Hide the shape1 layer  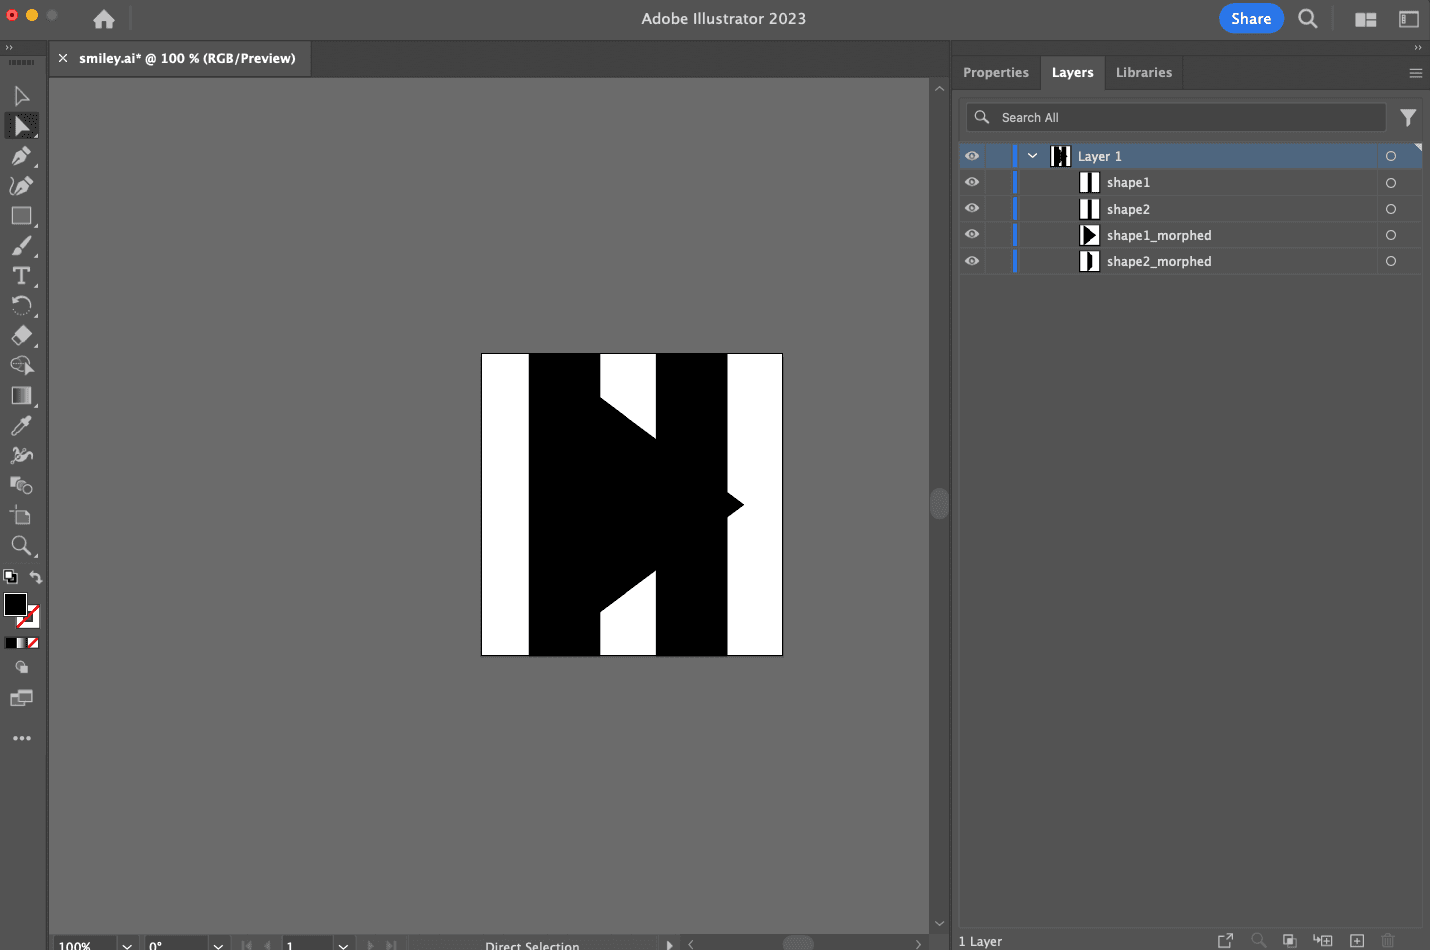(x=971, y=182)
